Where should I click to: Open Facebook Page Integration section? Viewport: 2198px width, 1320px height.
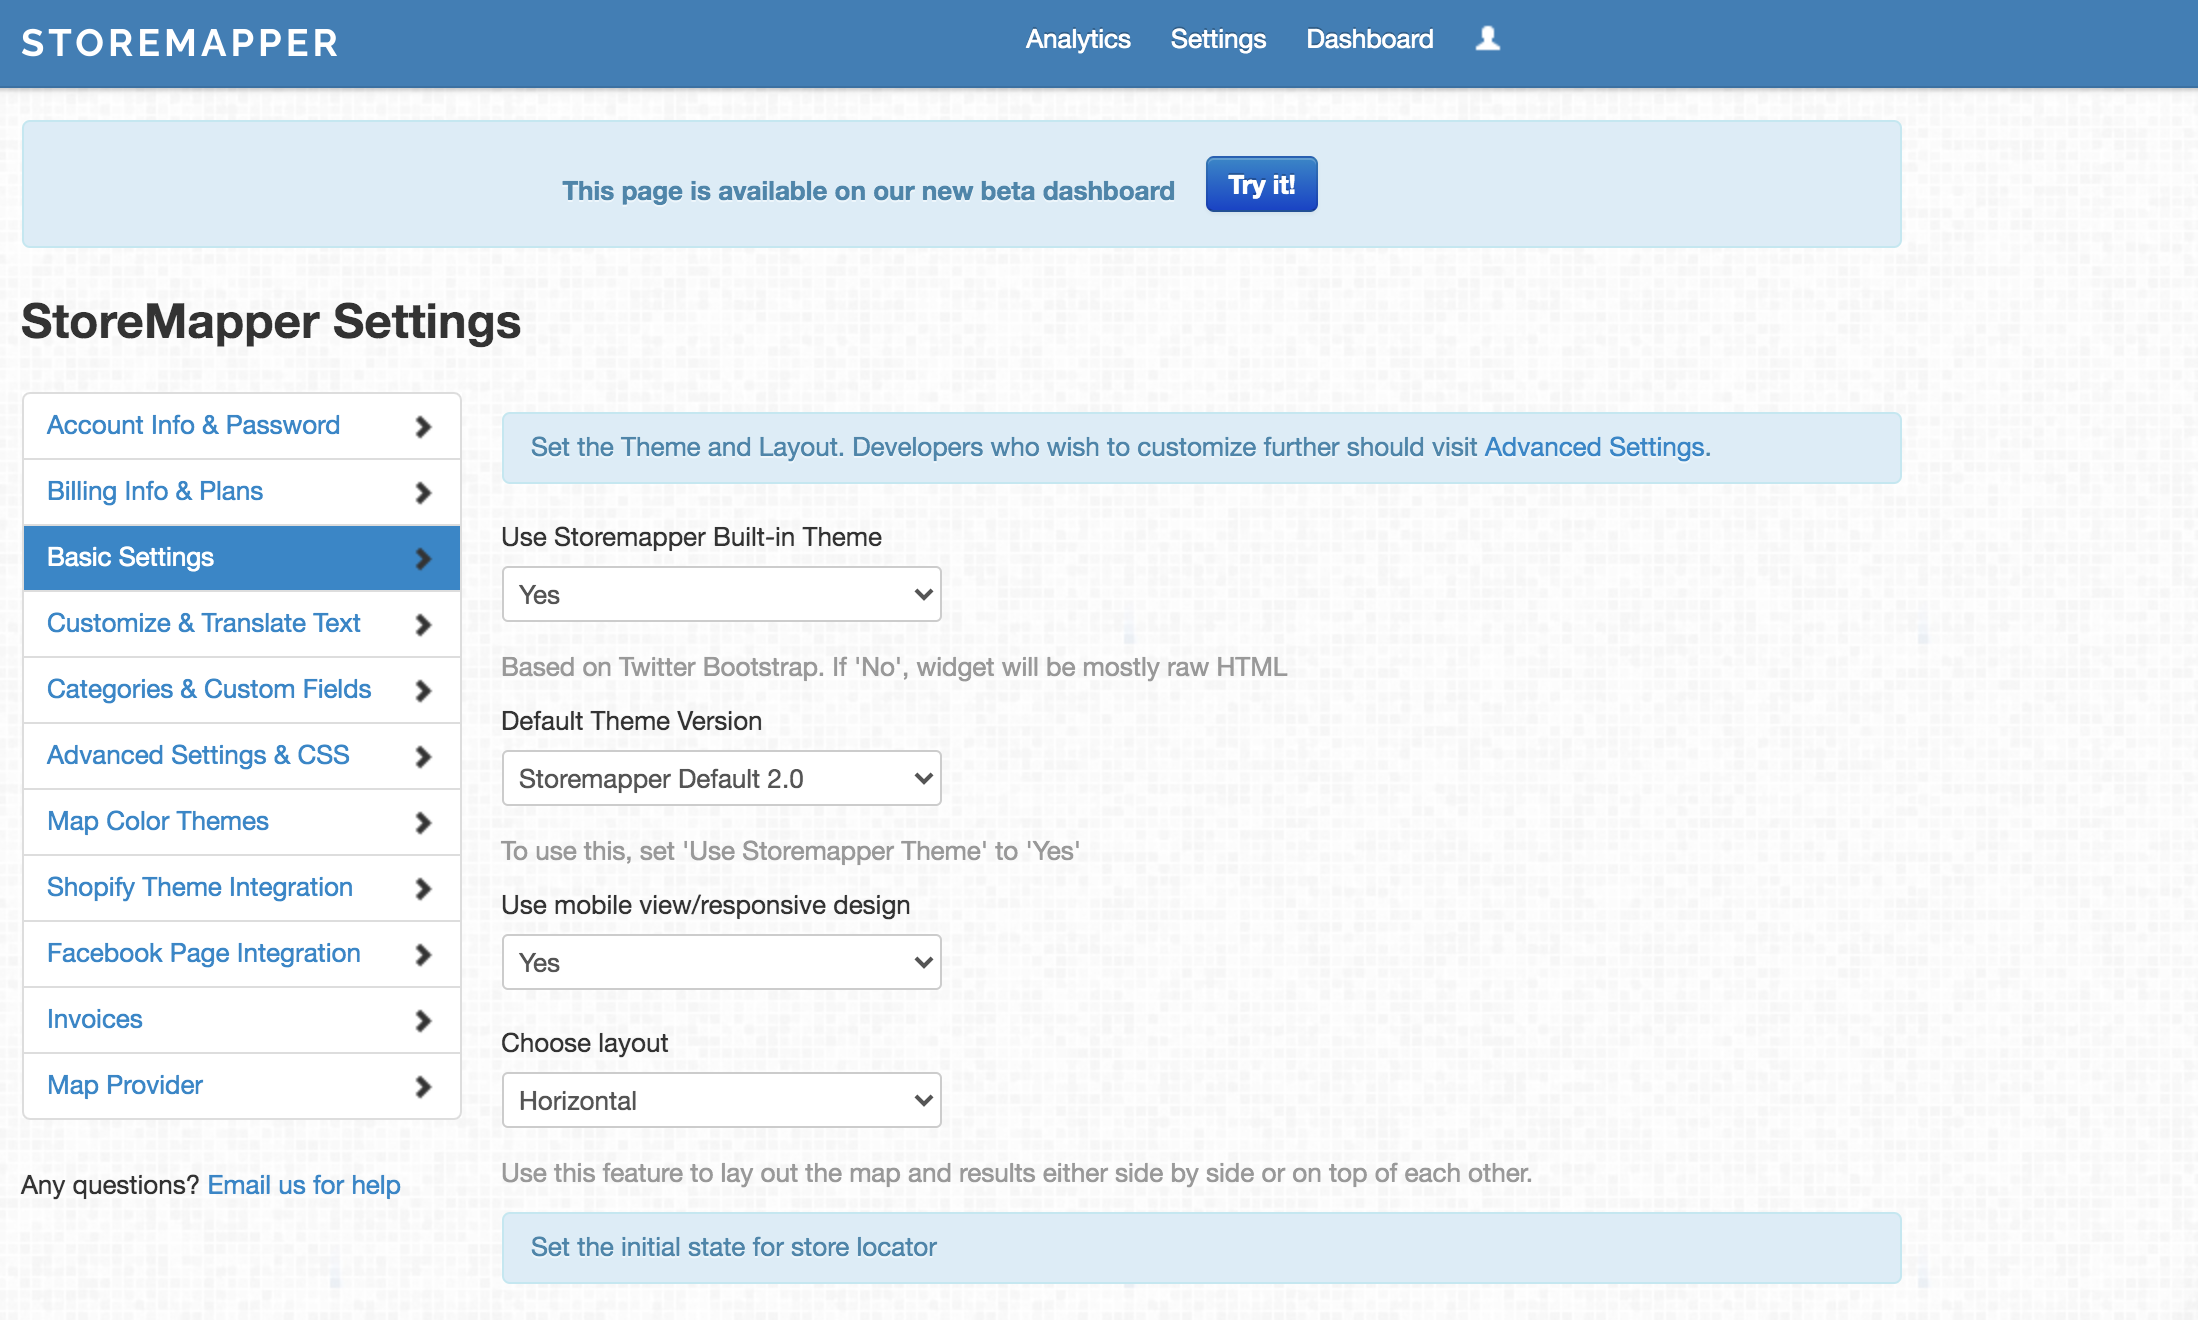[241, 954]
